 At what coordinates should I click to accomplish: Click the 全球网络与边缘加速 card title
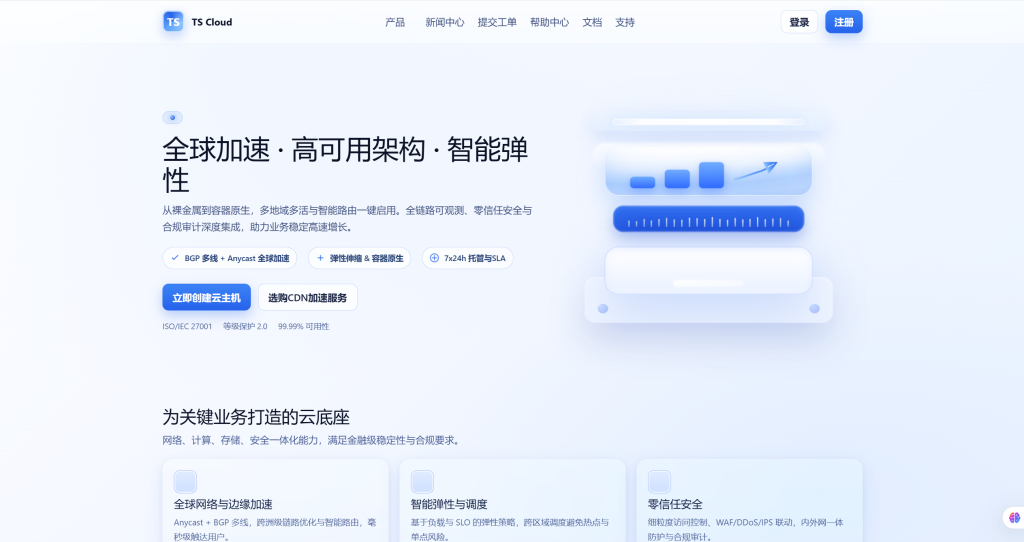tap(223, 504)
